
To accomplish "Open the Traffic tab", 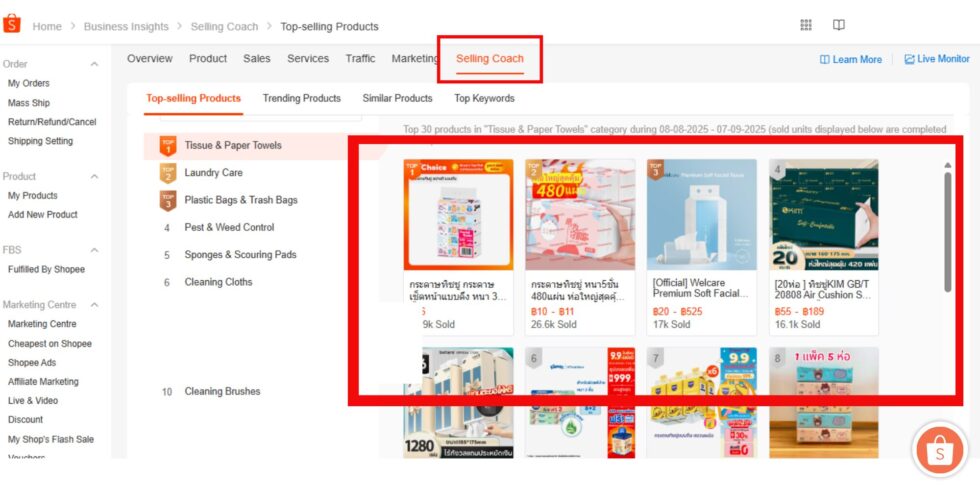I will 361,59.
